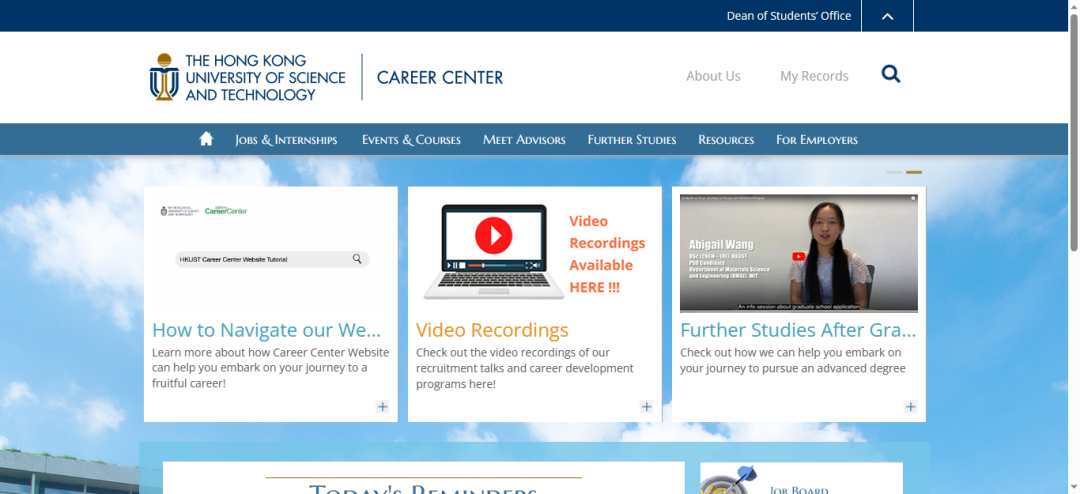This screenshot has width=1080, height=494.
Task: Open the For Employers menu
Action: click(817, 140)
